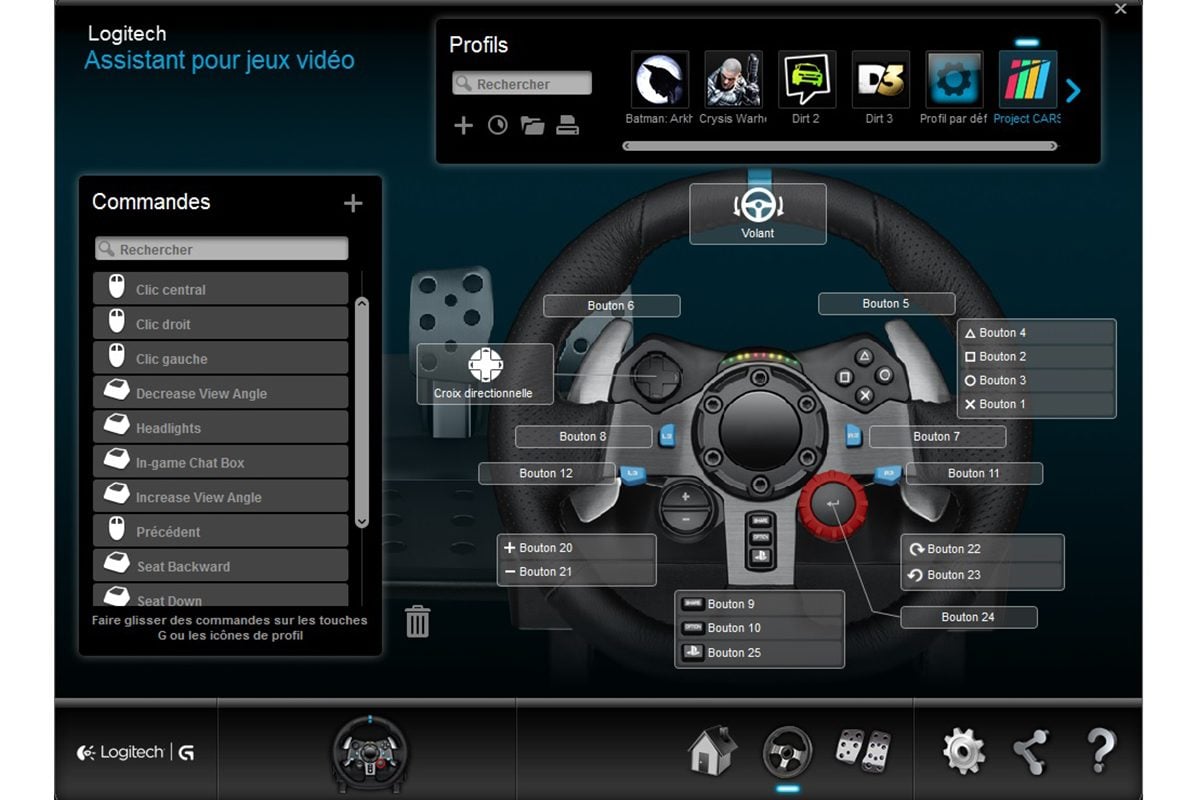The image size is (1200, 800).
Task: Select the Bouton 7 label
Action: point(937,437)
